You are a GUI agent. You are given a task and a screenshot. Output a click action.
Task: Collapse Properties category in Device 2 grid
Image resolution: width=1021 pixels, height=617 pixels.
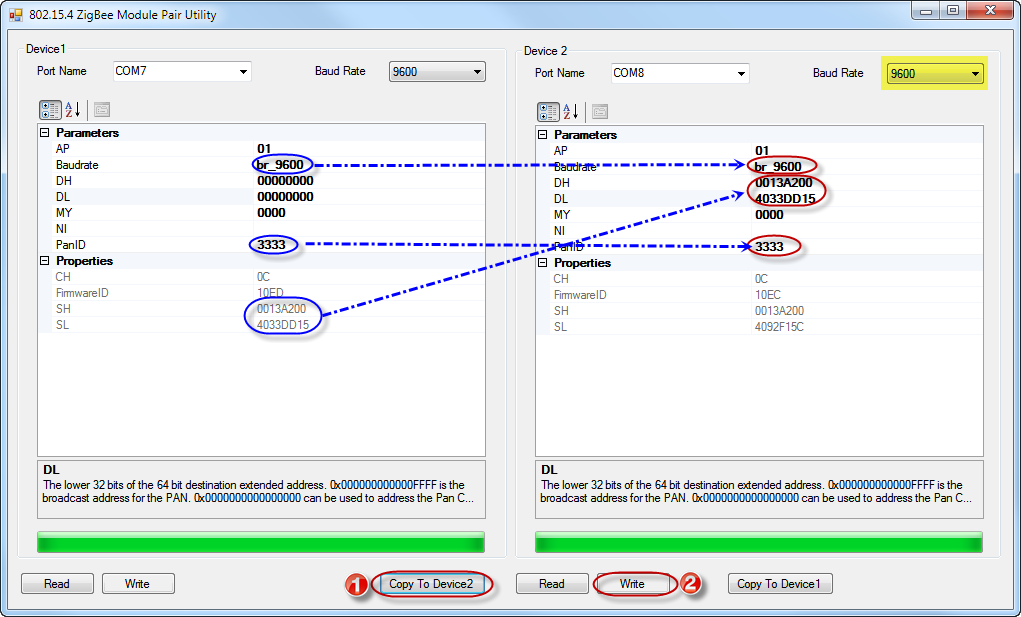point(543,263)
